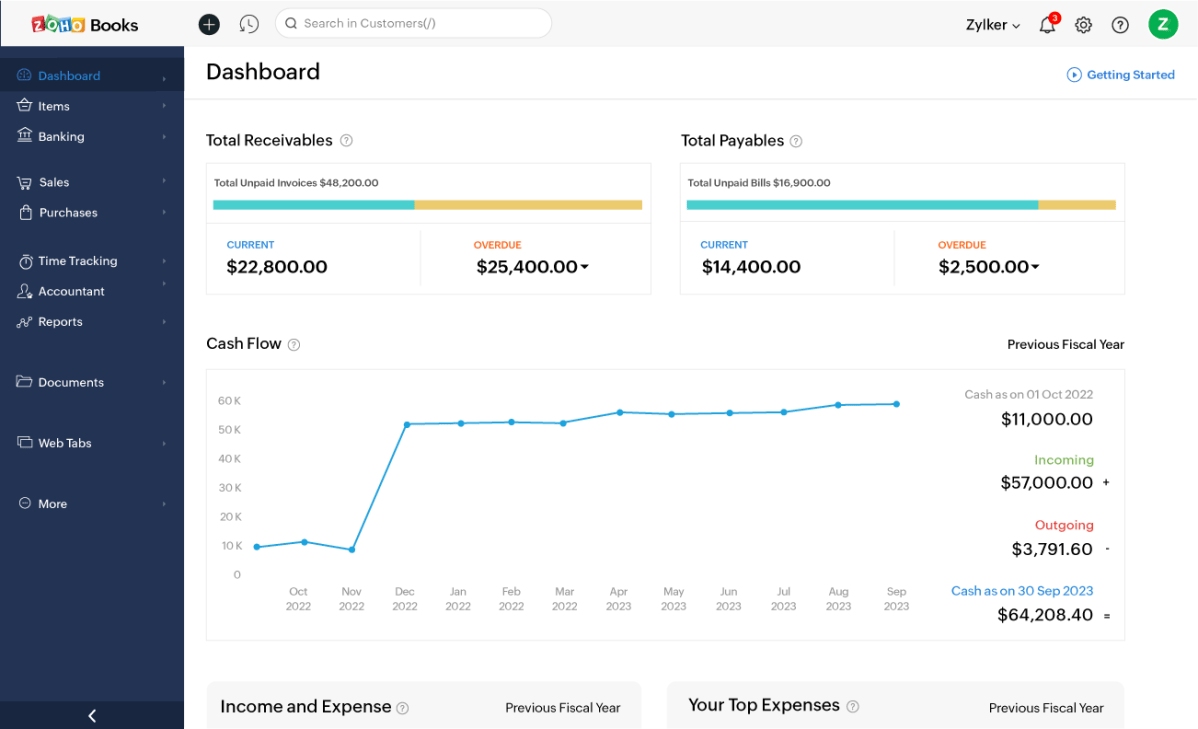Click the Total Receivables progress bar
The width and height of the screenshot is (1198, 729).
tap(428, 204)
